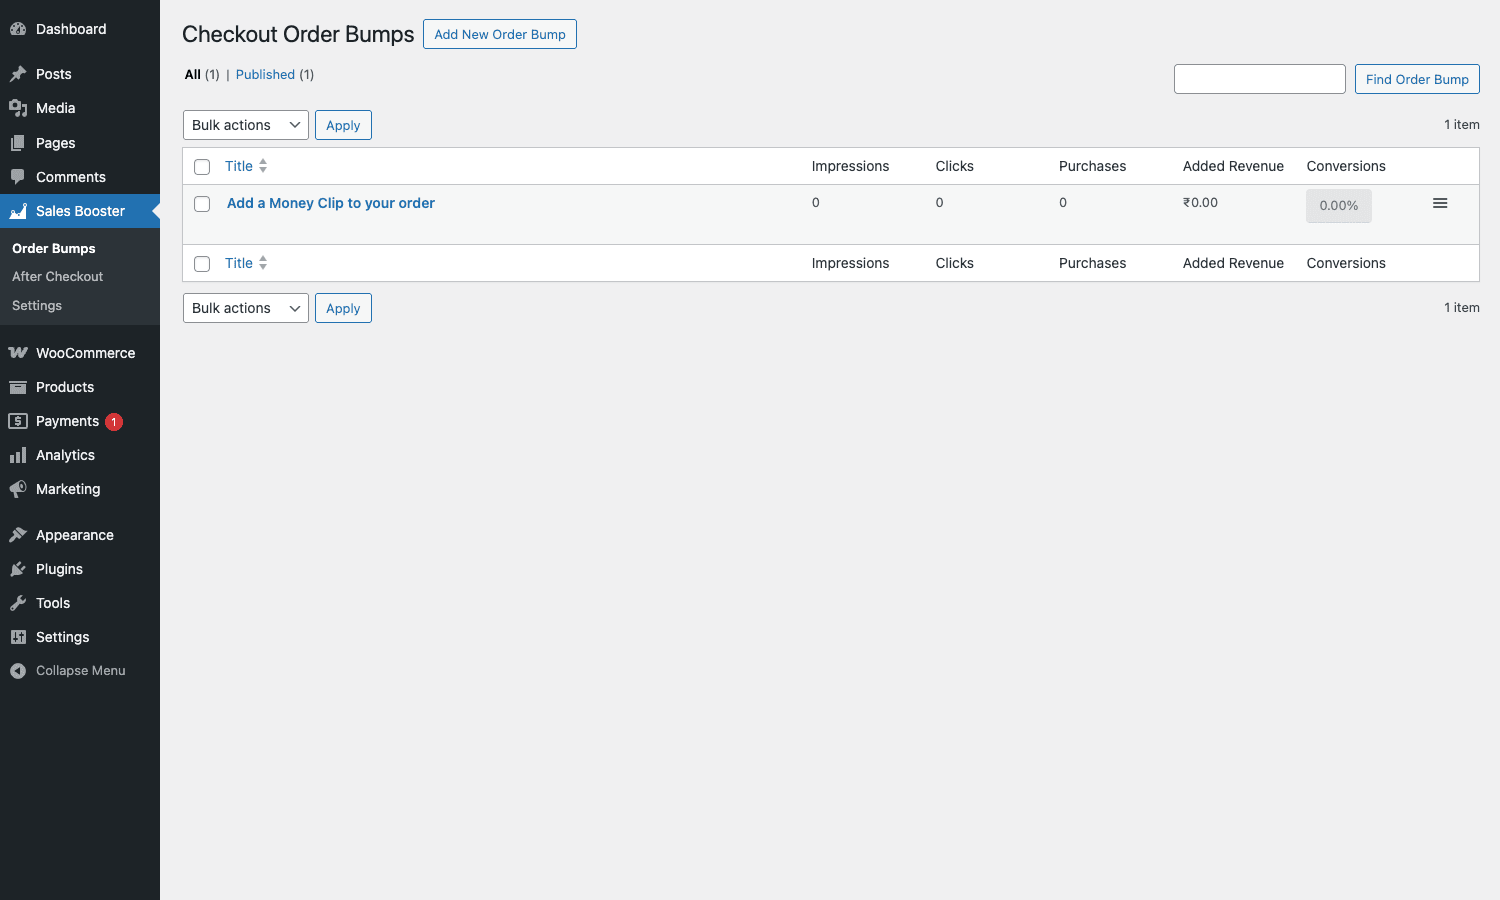Open Sales Booster Settings submenu item
Image resolution: width=1500 pixels, height=900 pixels.
pyautogui.click(x=37, y=305)
